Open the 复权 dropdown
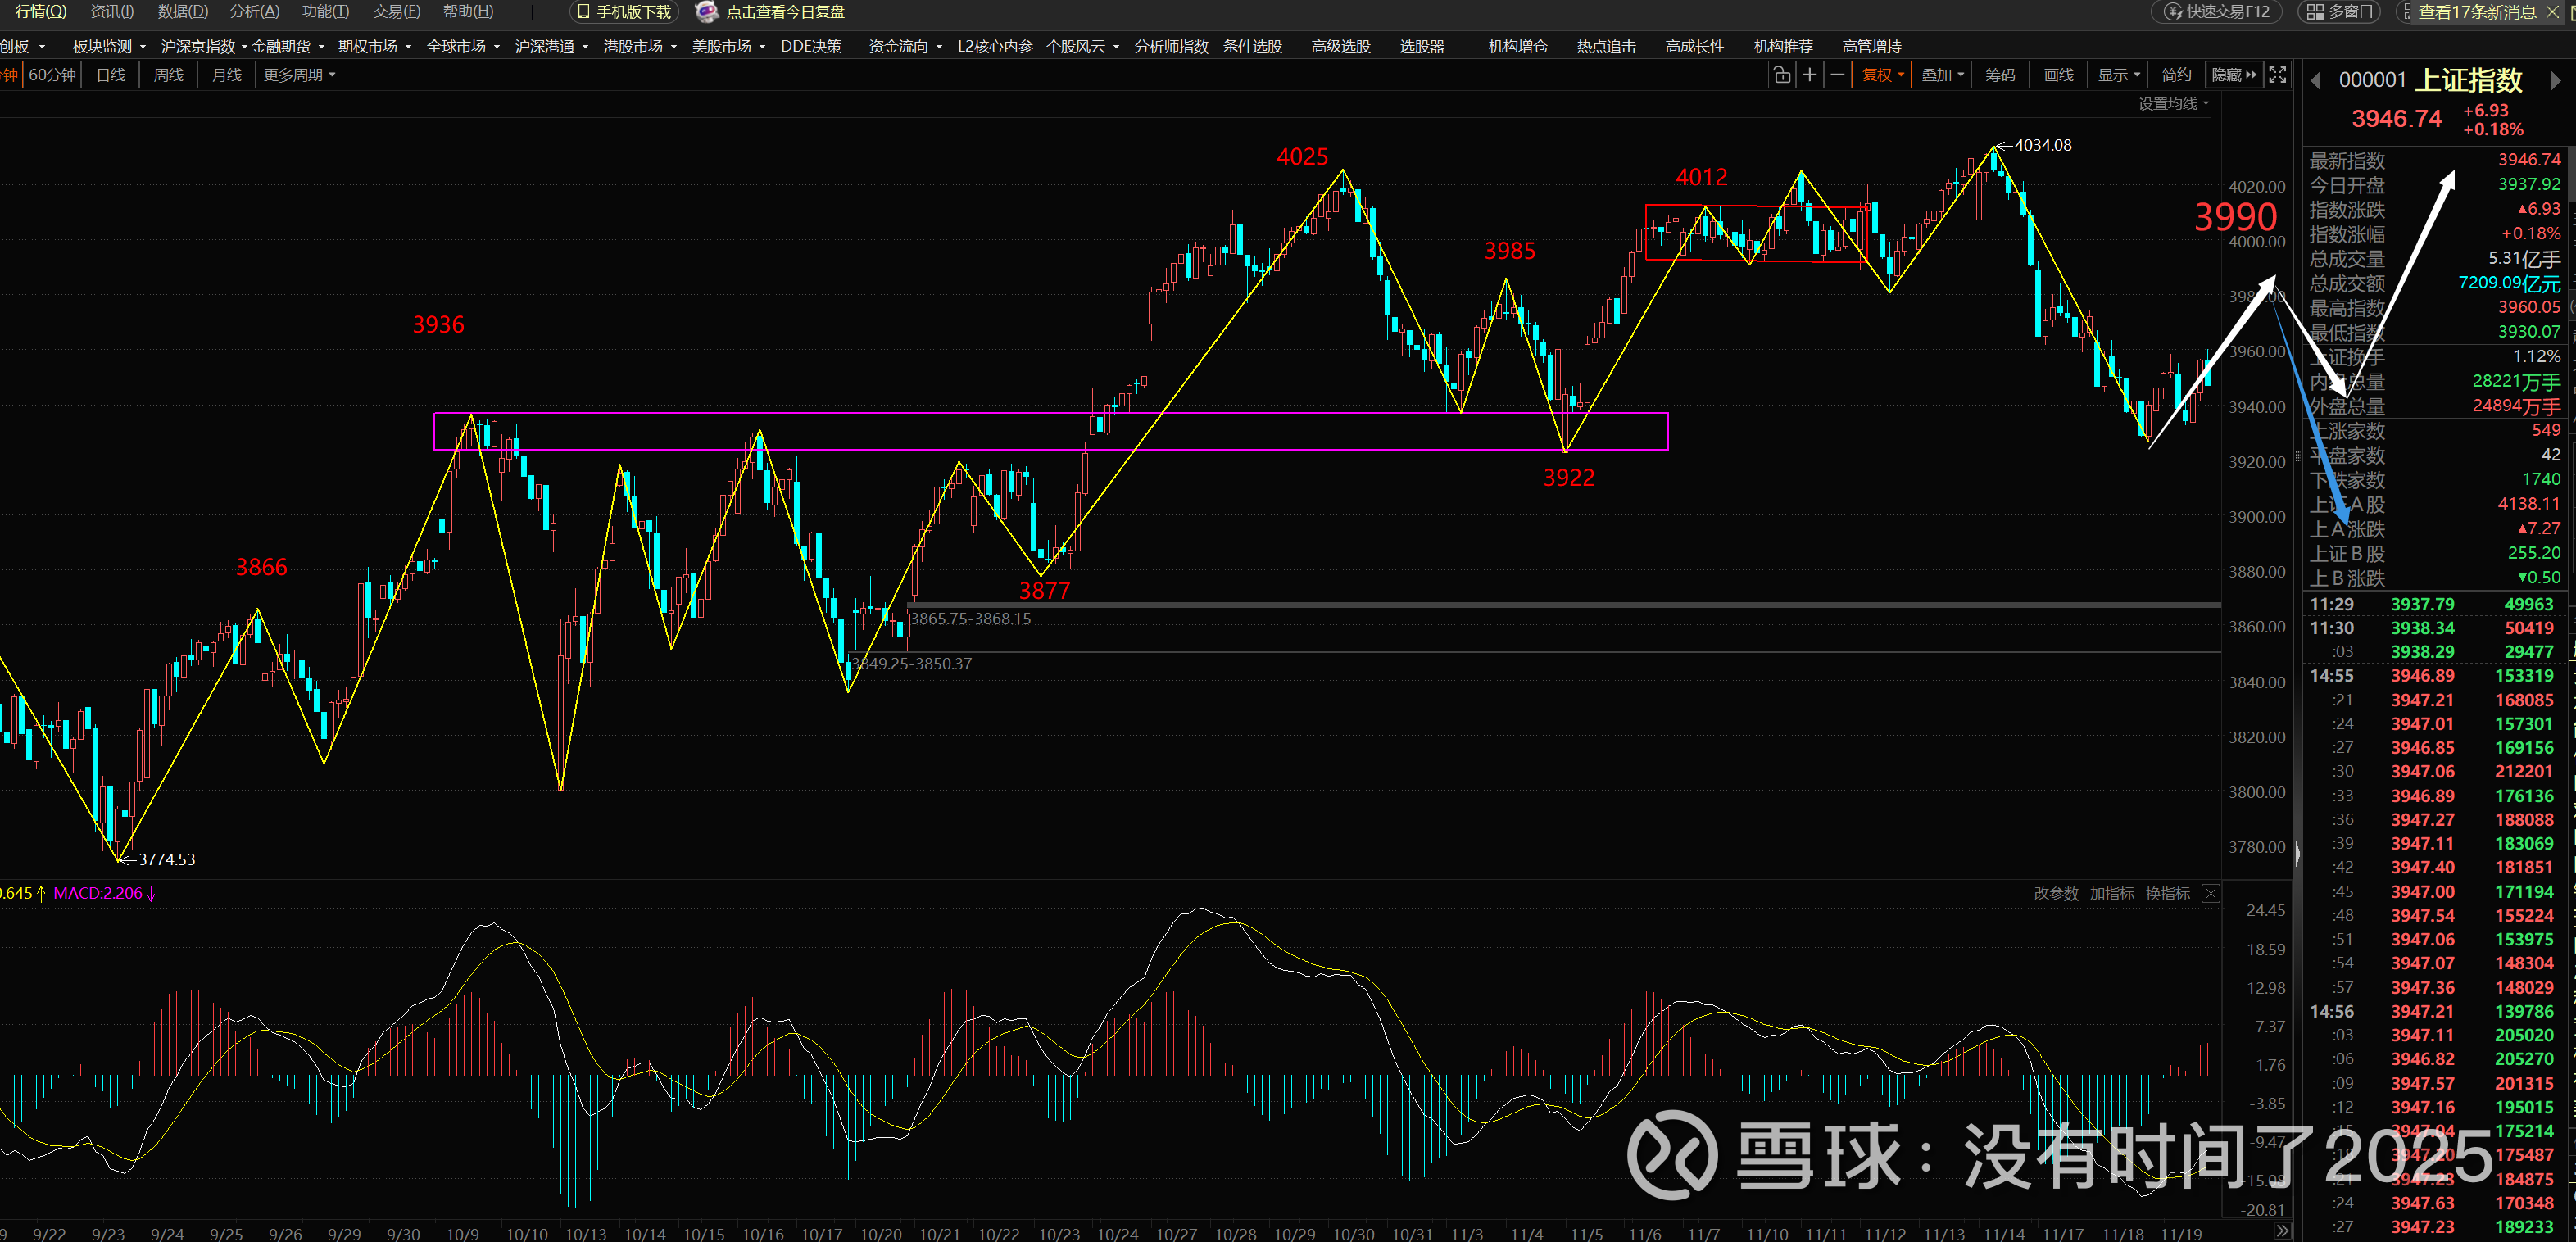The width and height of the screenshot is (2576, 1242). (x=1882, y=75)
